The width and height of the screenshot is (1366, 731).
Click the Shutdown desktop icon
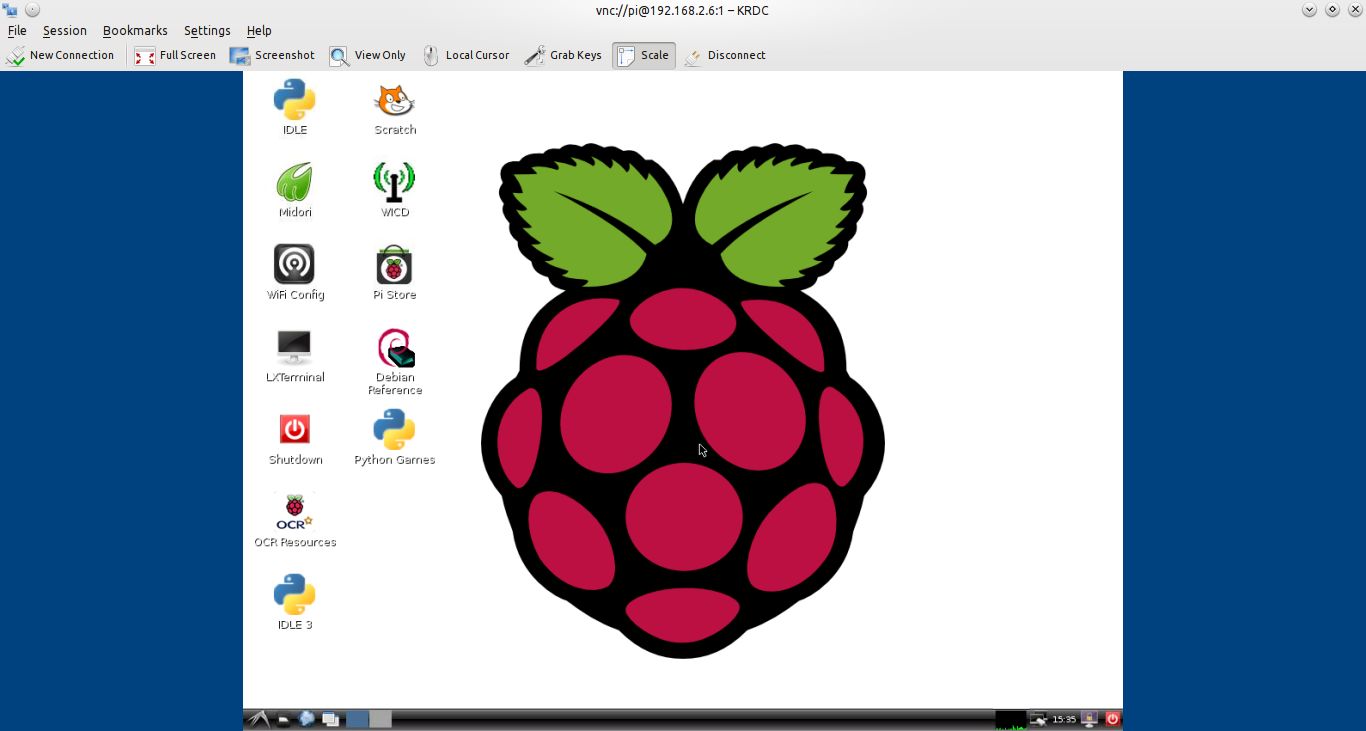click(x=295, y=438)
